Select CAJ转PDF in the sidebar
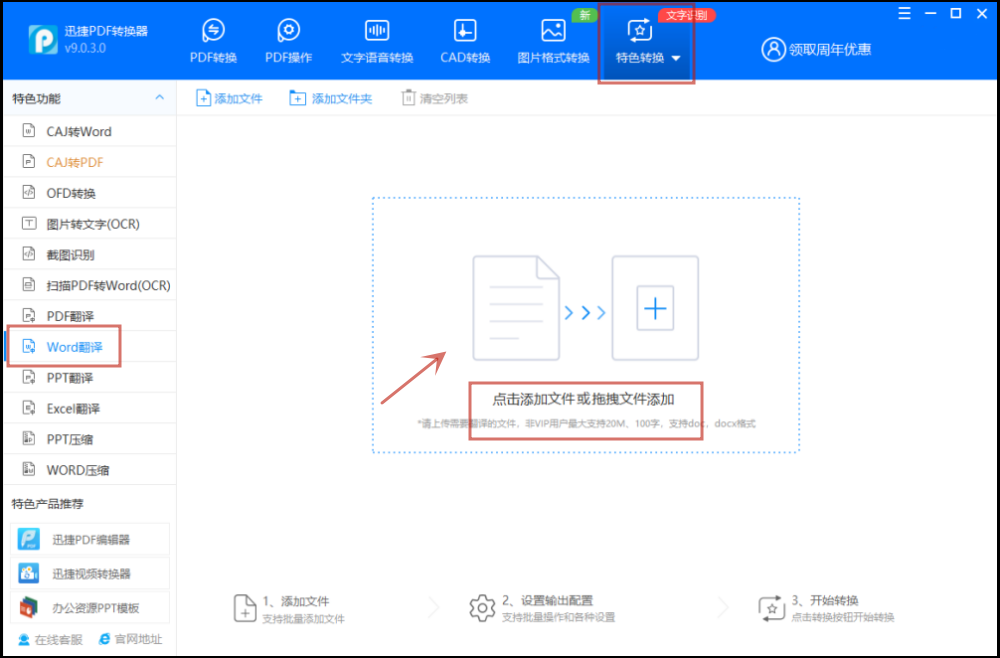 [x=90, y=162]
